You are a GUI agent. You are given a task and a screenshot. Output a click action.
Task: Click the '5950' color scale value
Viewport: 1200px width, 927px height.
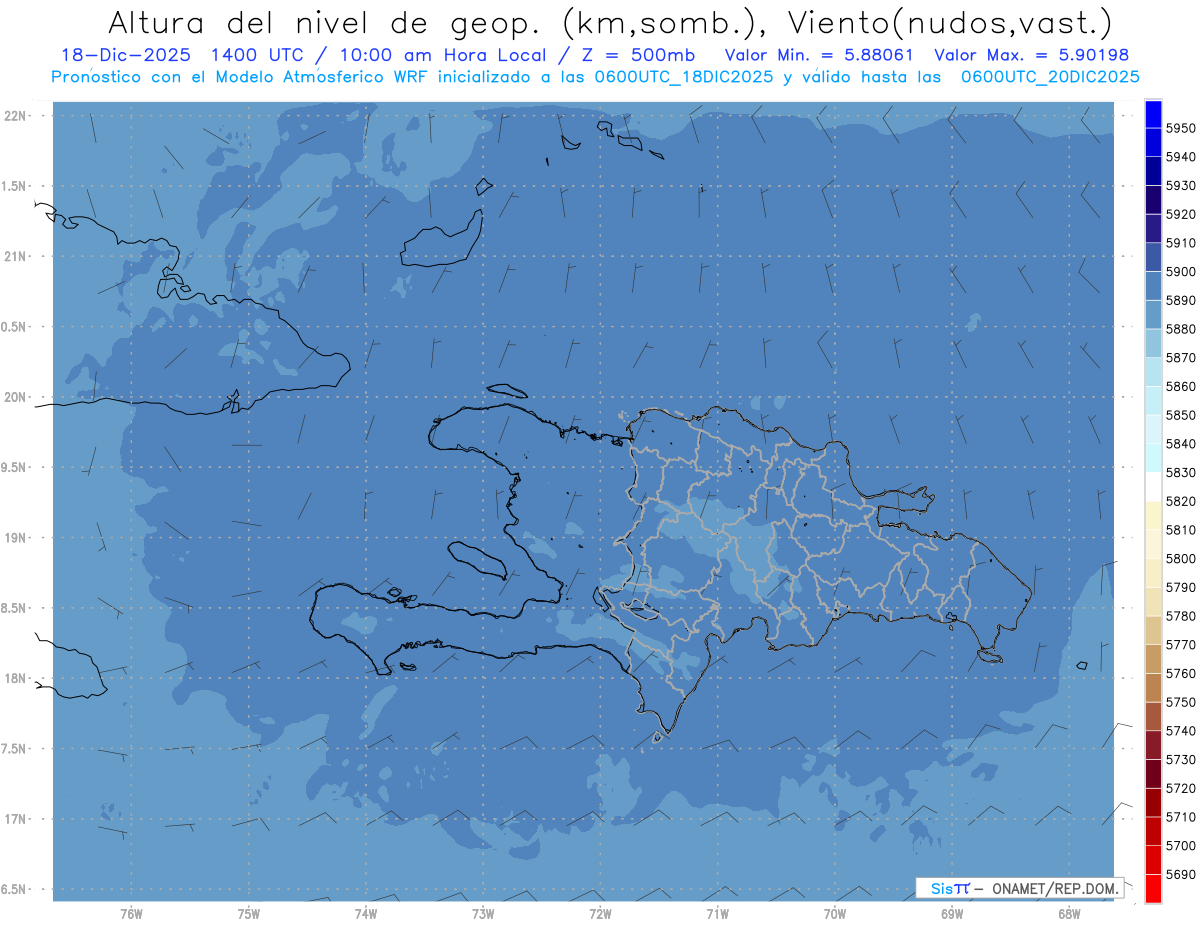click(1181, 128)
